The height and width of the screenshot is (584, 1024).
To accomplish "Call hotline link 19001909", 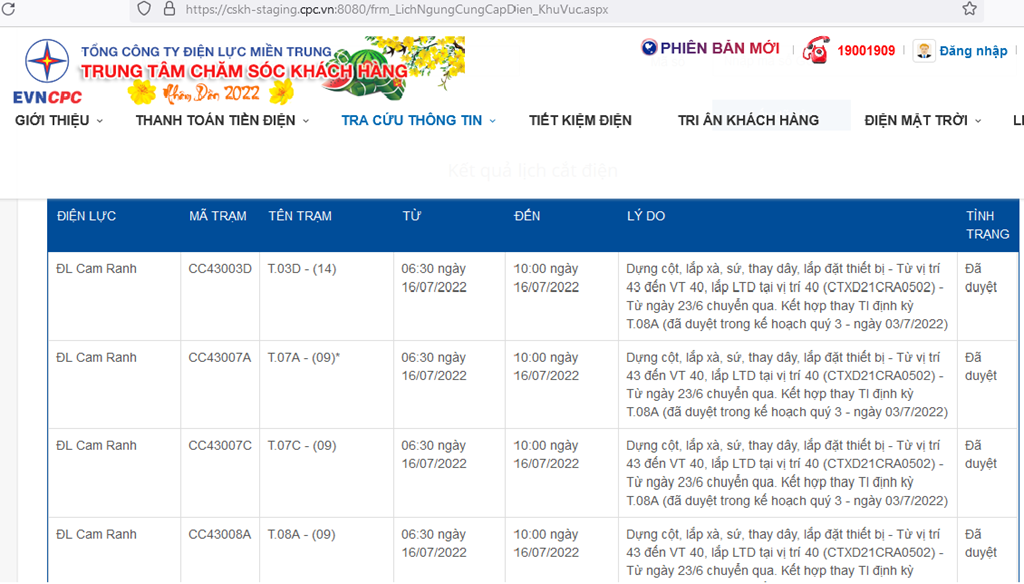I will 866,51.
